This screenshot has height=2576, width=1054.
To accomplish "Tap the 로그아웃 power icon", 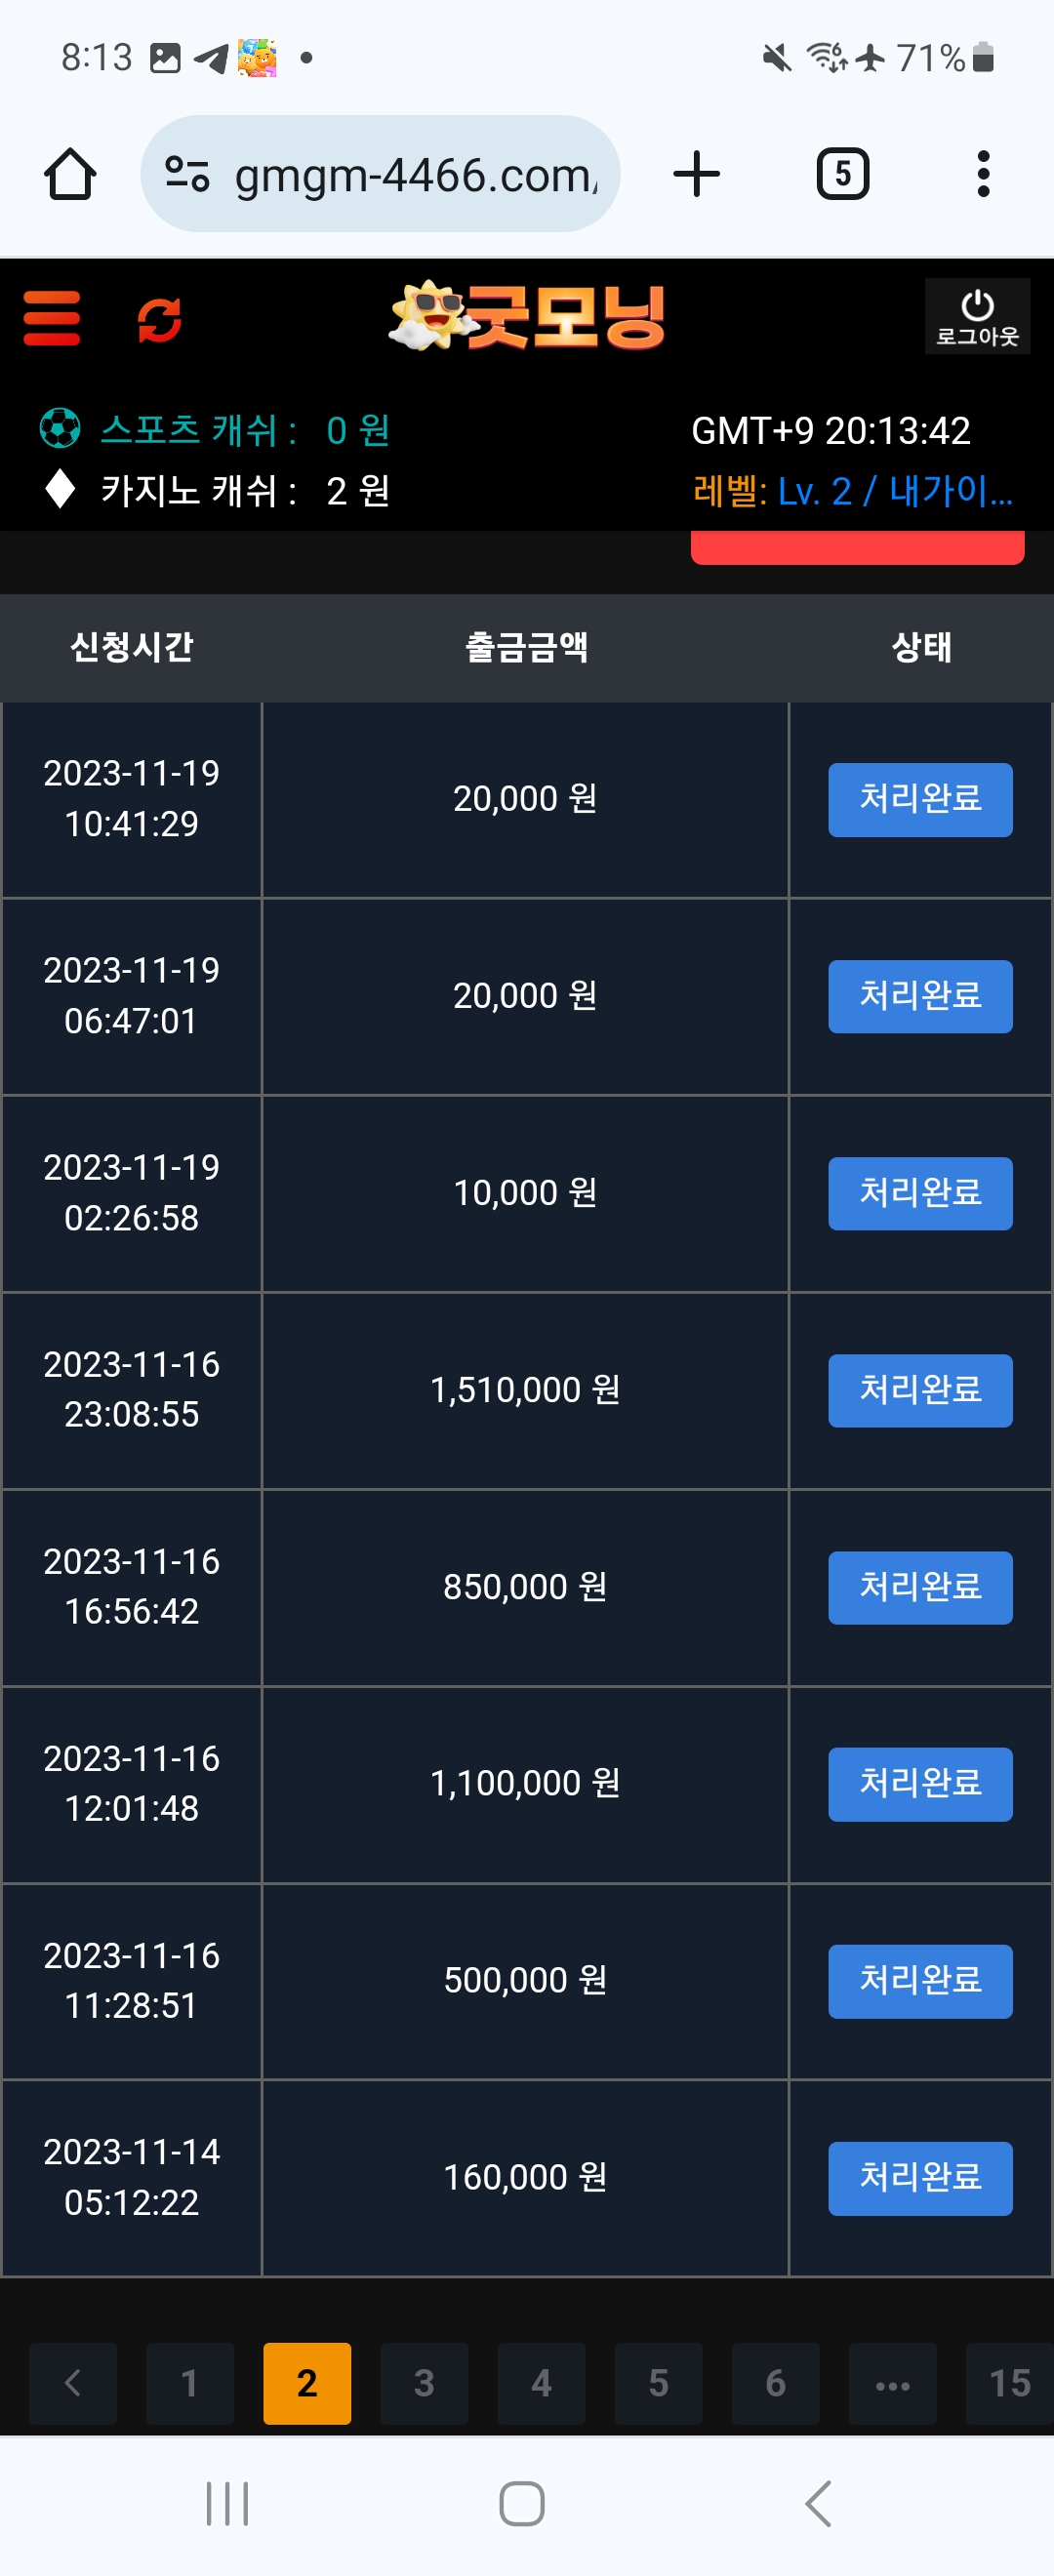I will pyautogui.click(x=977, y=317).
